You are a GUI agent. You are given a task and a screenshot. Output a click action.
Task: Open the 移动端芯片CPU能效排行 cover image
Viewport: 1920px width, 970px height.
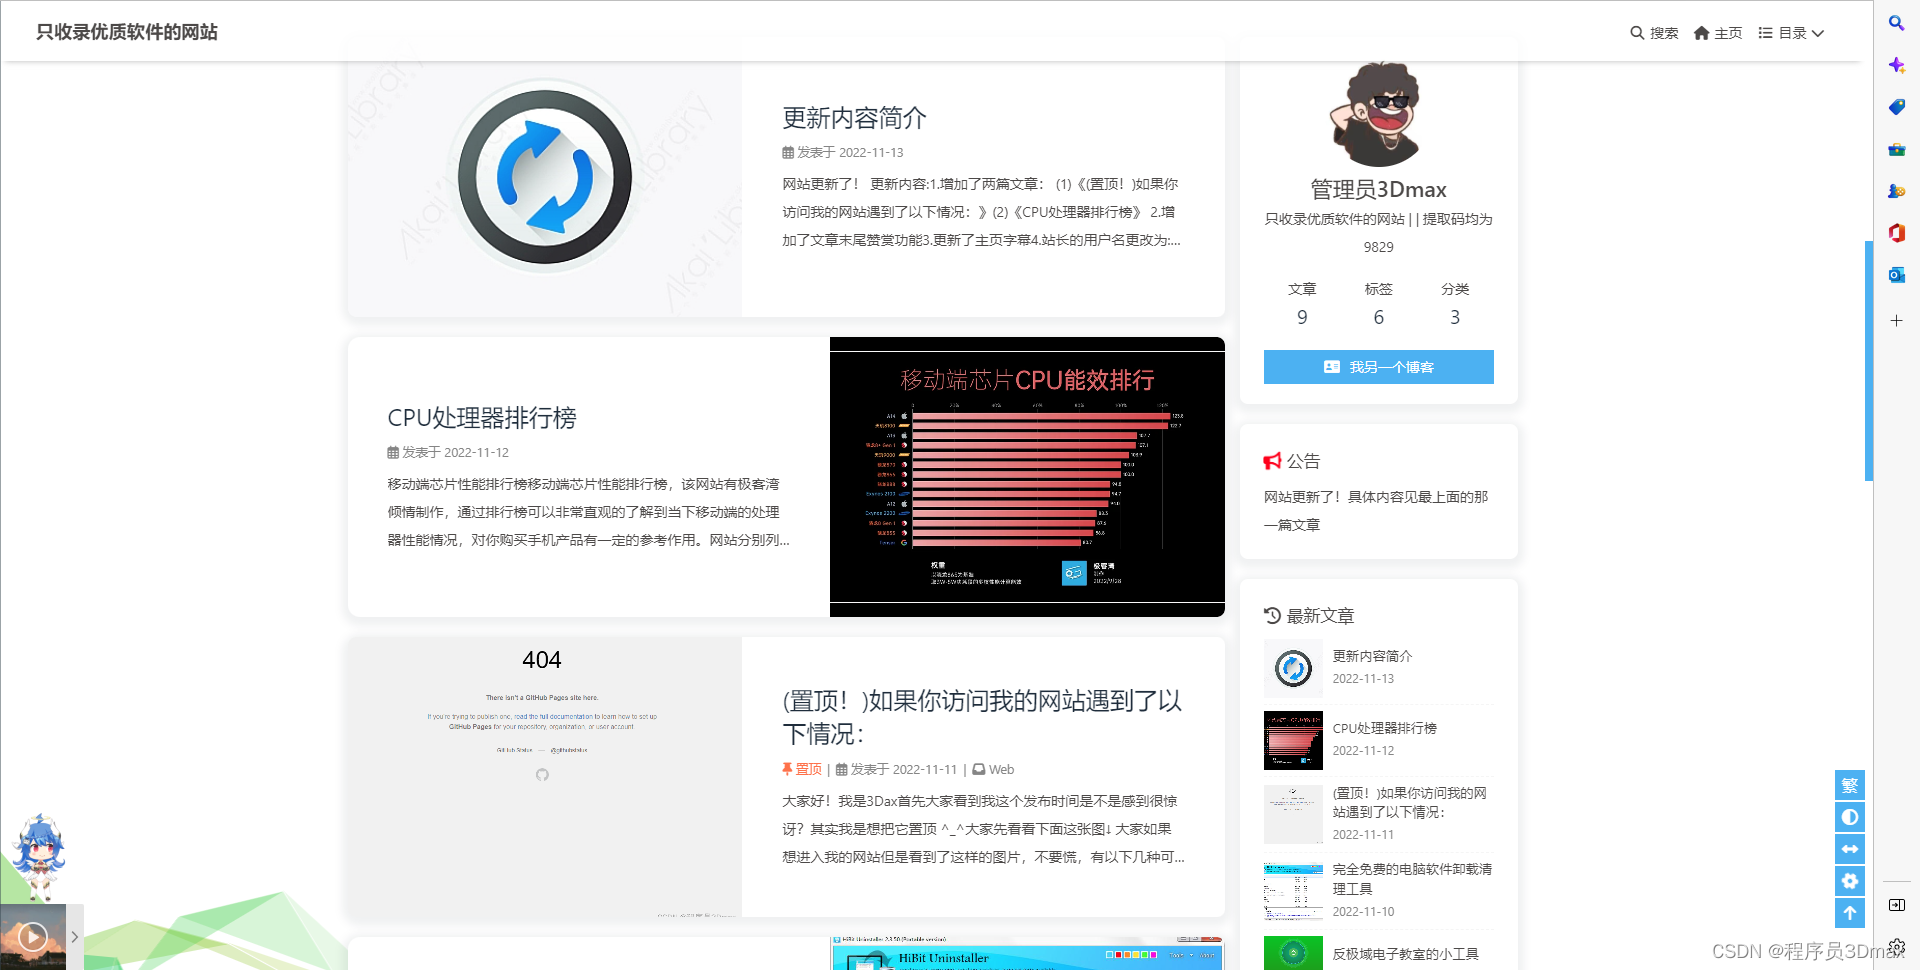(1027, 477)
